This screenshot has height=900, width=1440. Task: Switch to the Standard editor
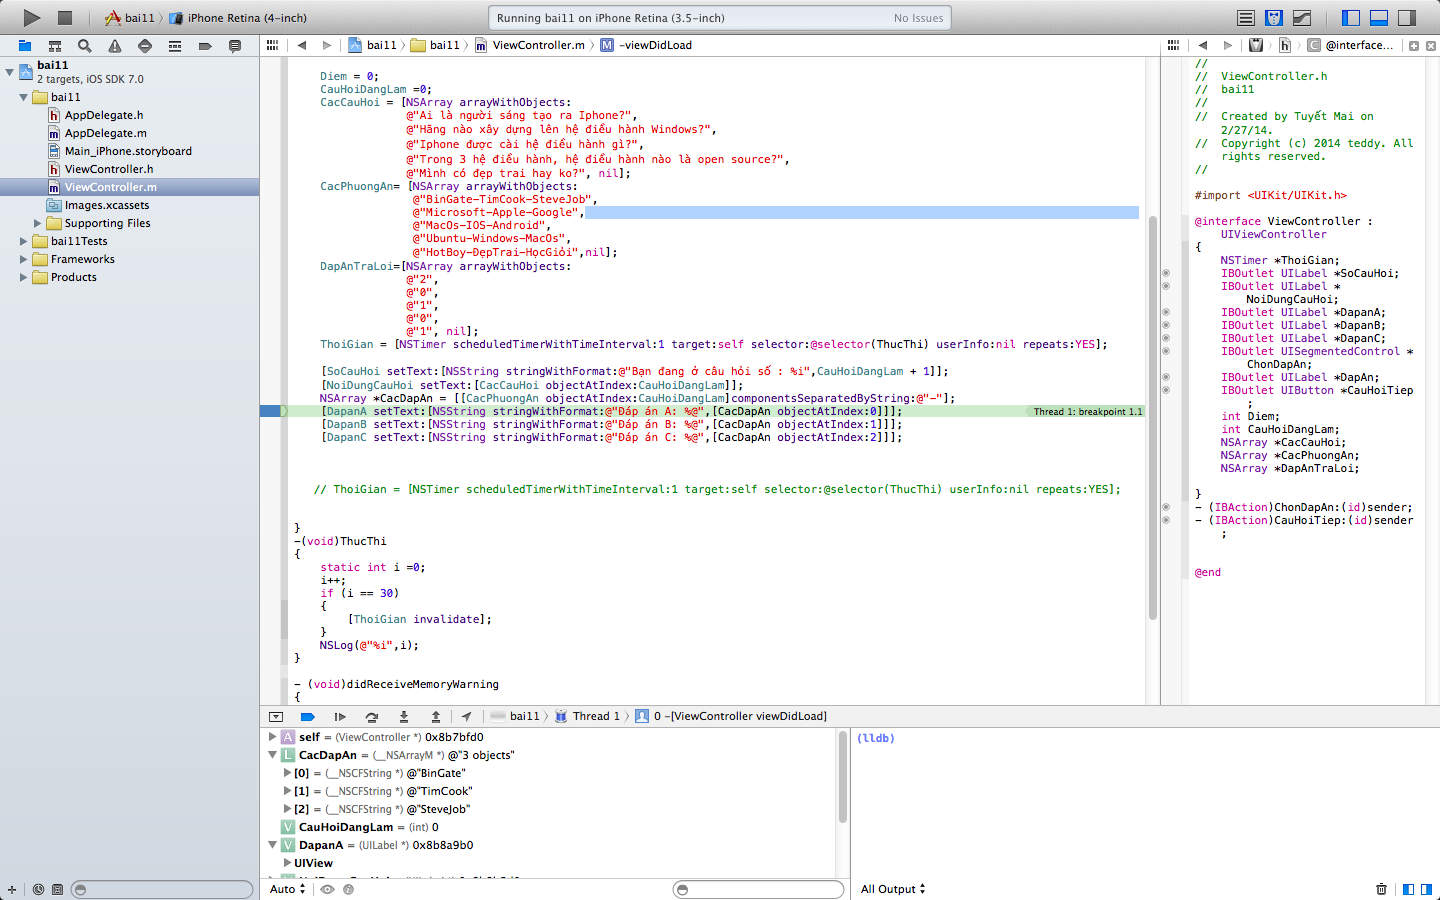1246,18
